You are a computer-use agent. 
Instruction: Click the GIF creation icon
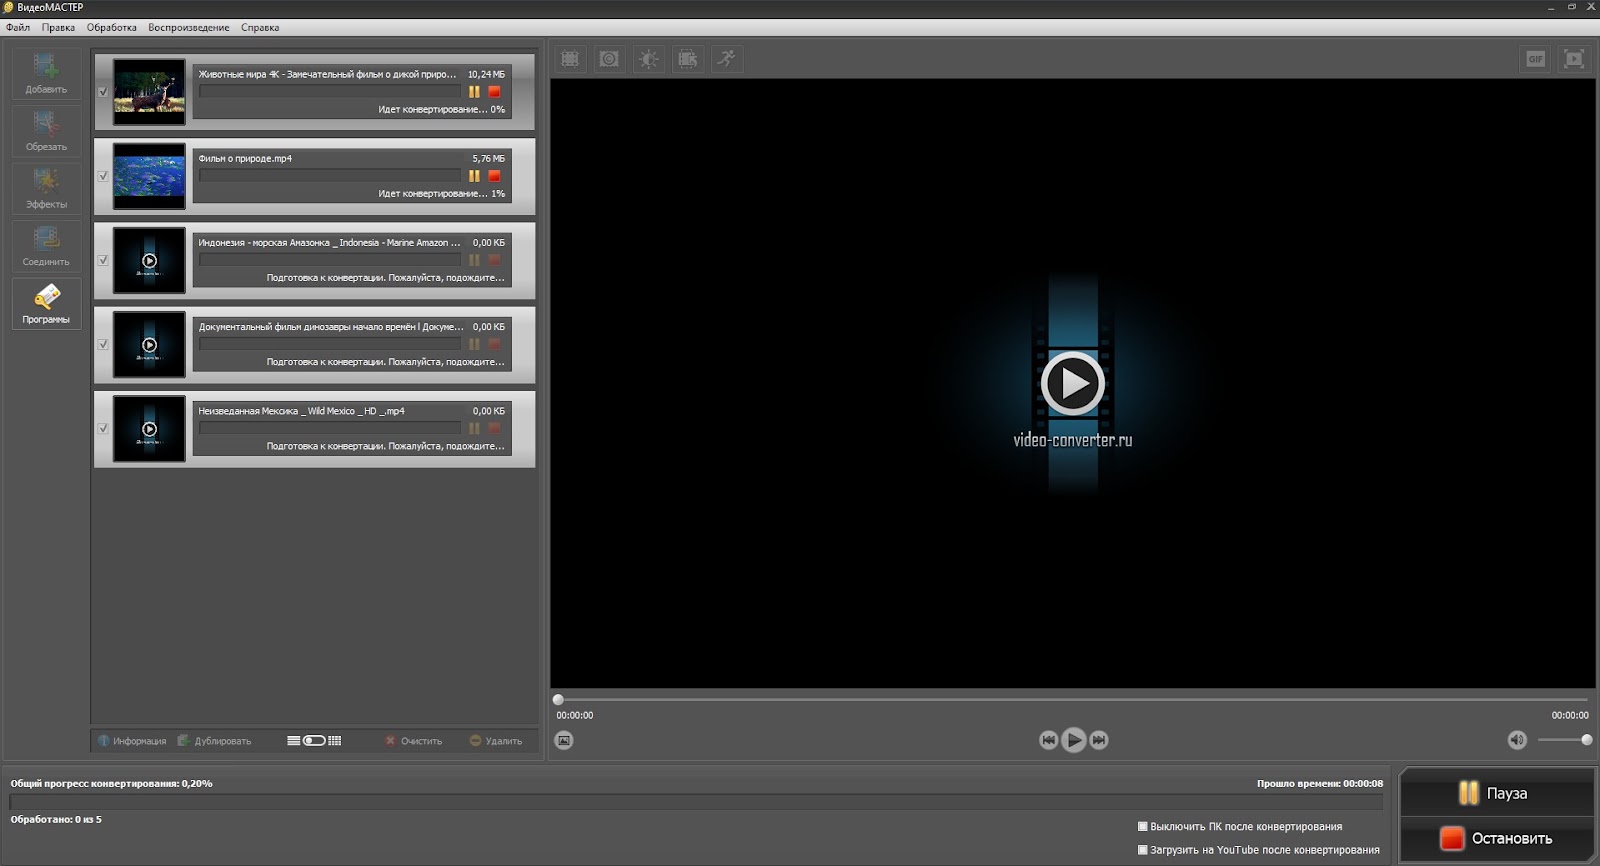click(x=1535, y=59)
